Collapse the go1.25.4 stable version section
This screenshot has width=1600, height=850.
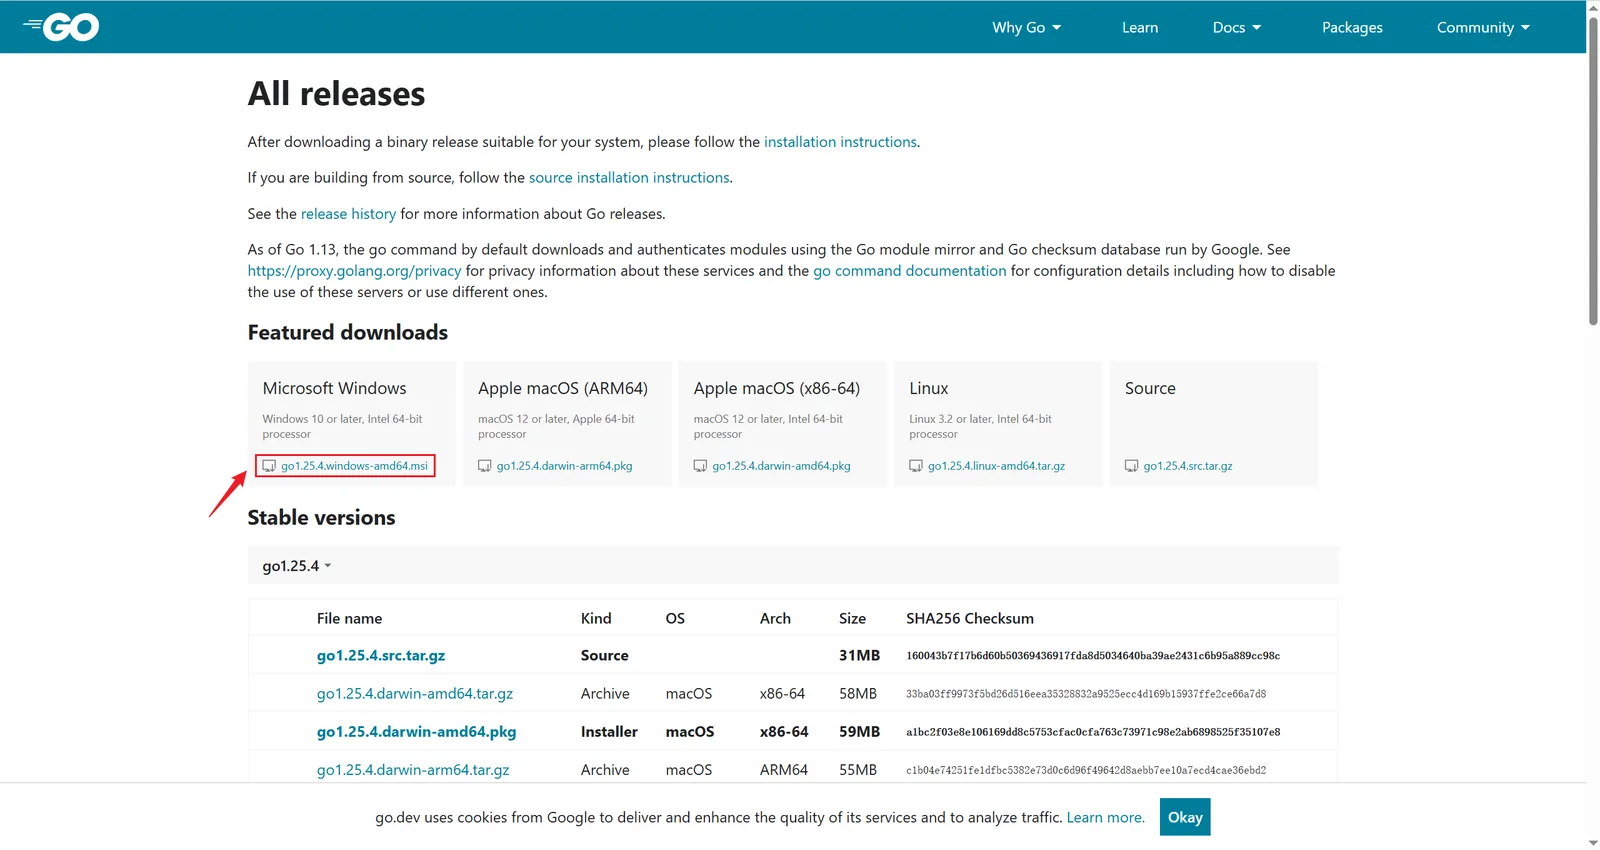pos(296,566)
